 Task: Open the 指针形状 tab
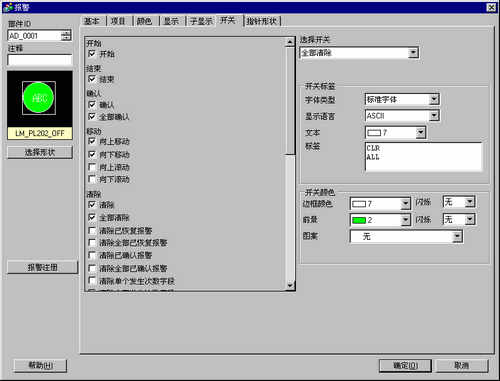tap(262, 21)
